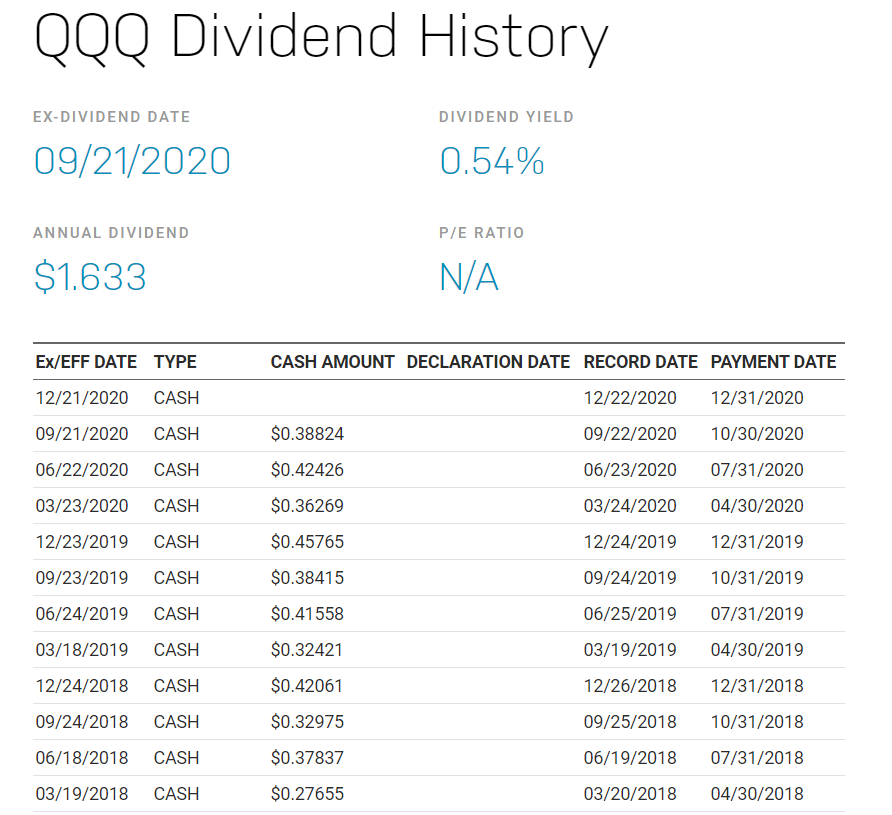Click the Ex/EFF DATE column header
Image resolution: width=892 pixels, height=815 pixels.
86,362
